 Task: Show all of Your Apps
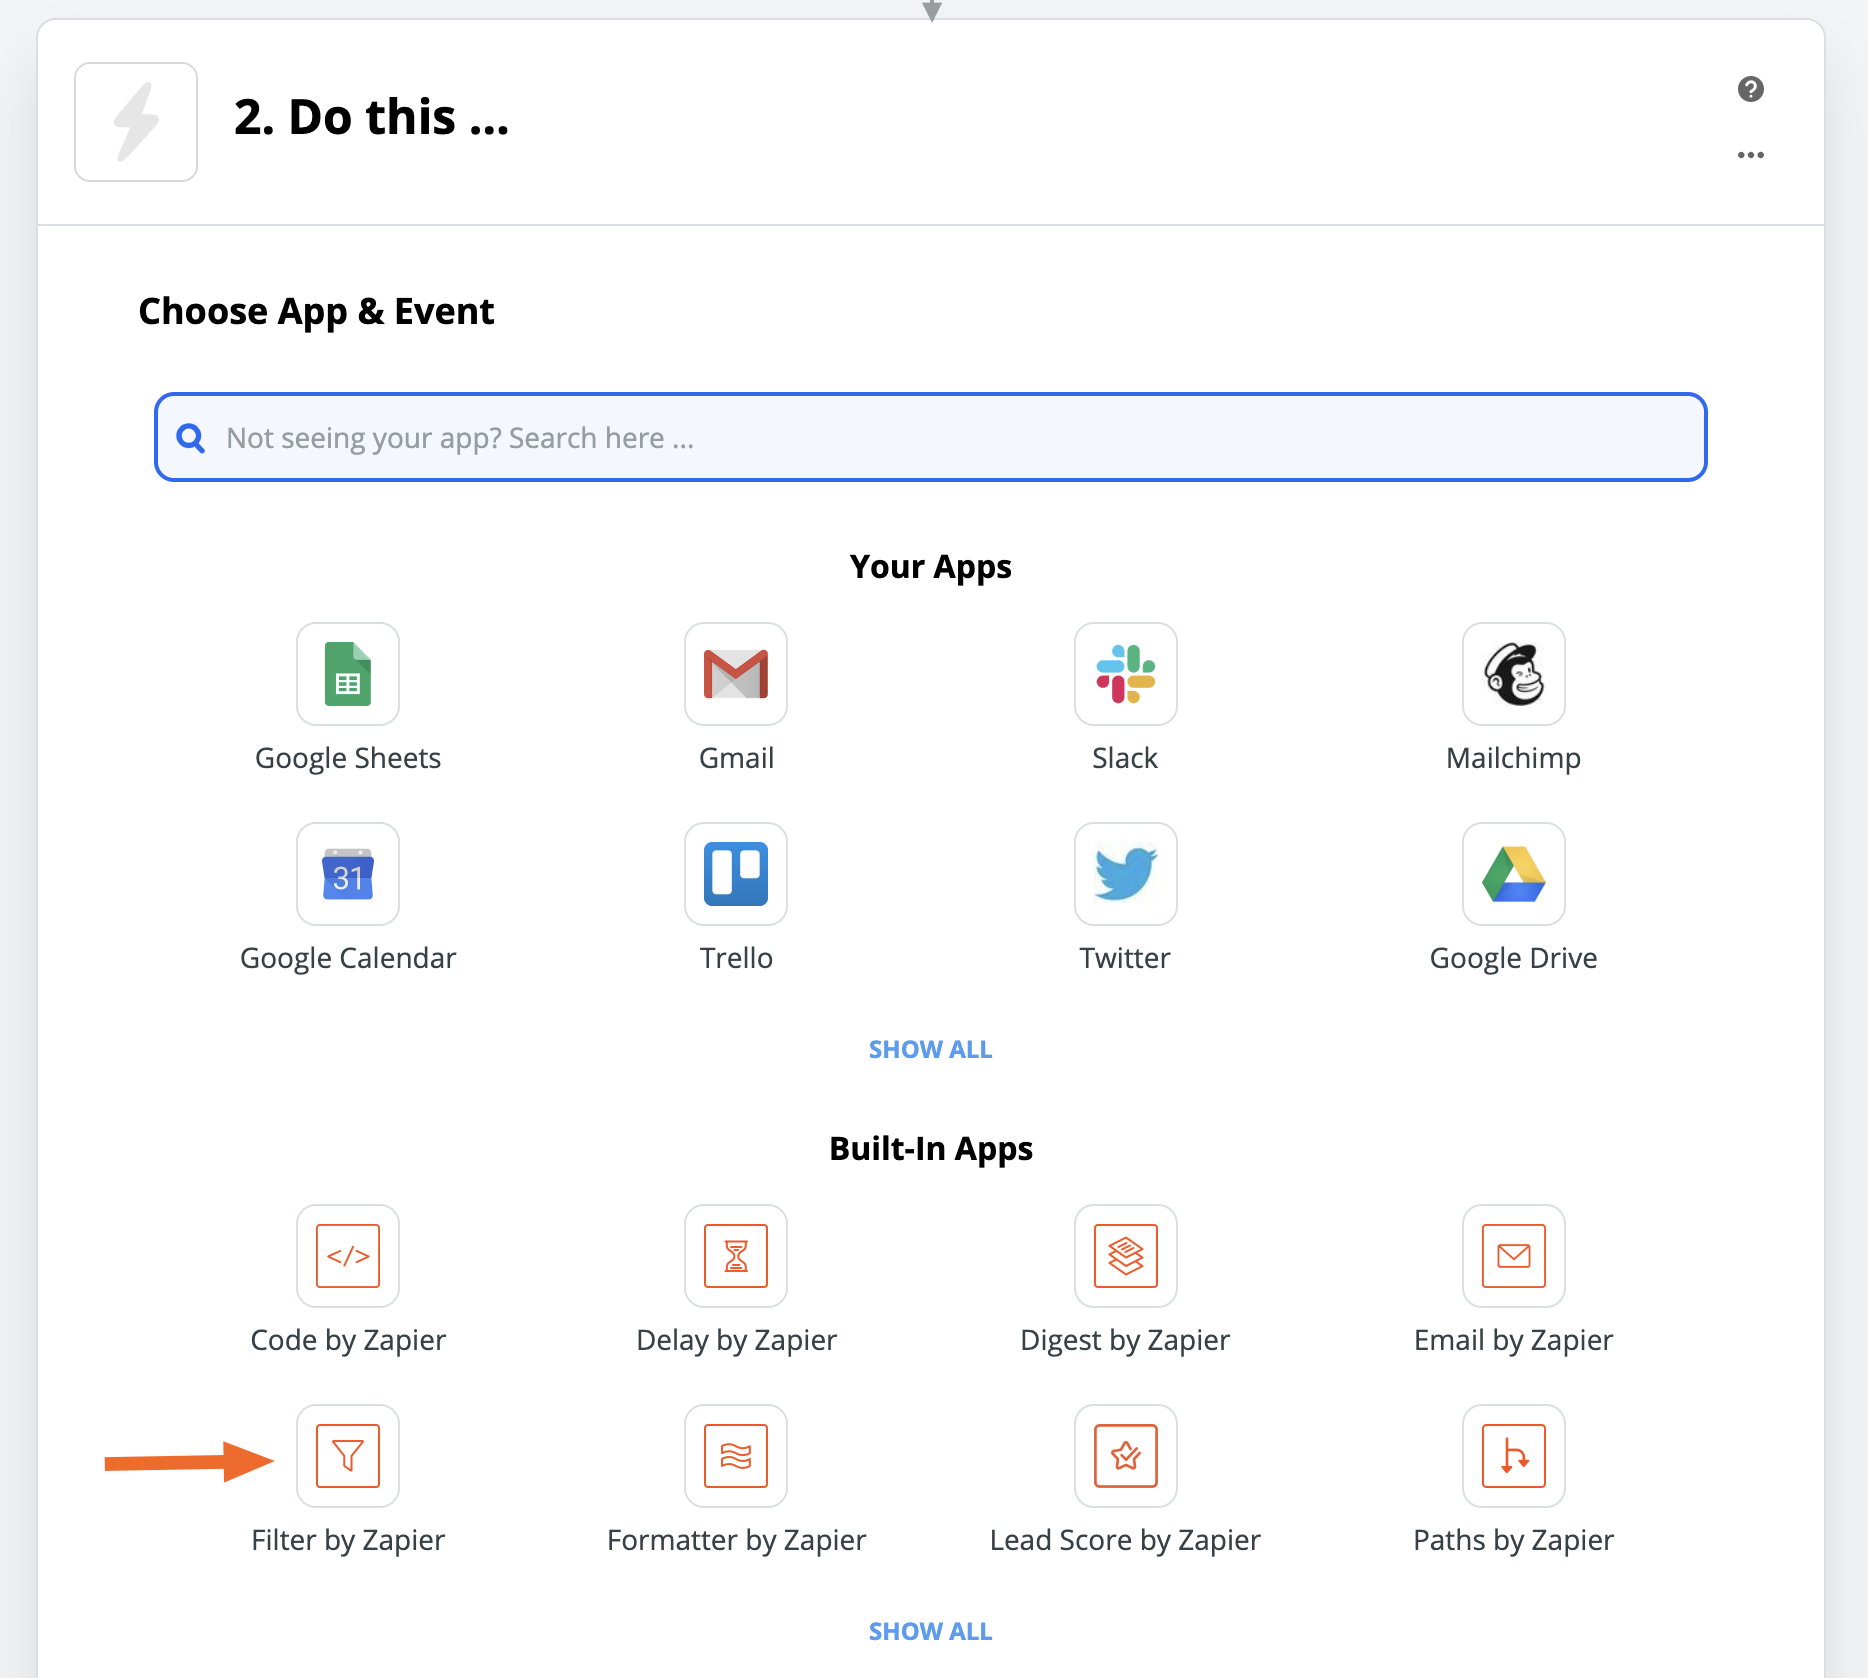(930, 1049)
